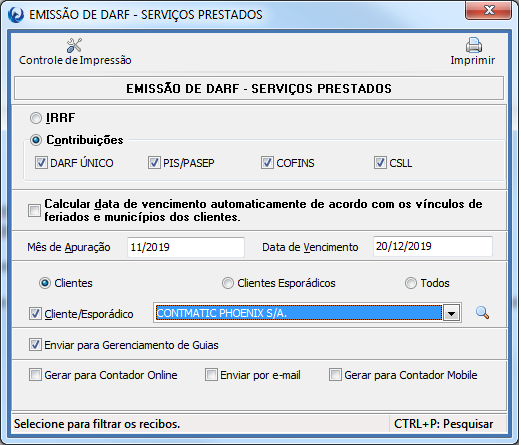Check the Enviar por e-mail box
The width and height of the screenshot is (521, 445).
(211, 375)
